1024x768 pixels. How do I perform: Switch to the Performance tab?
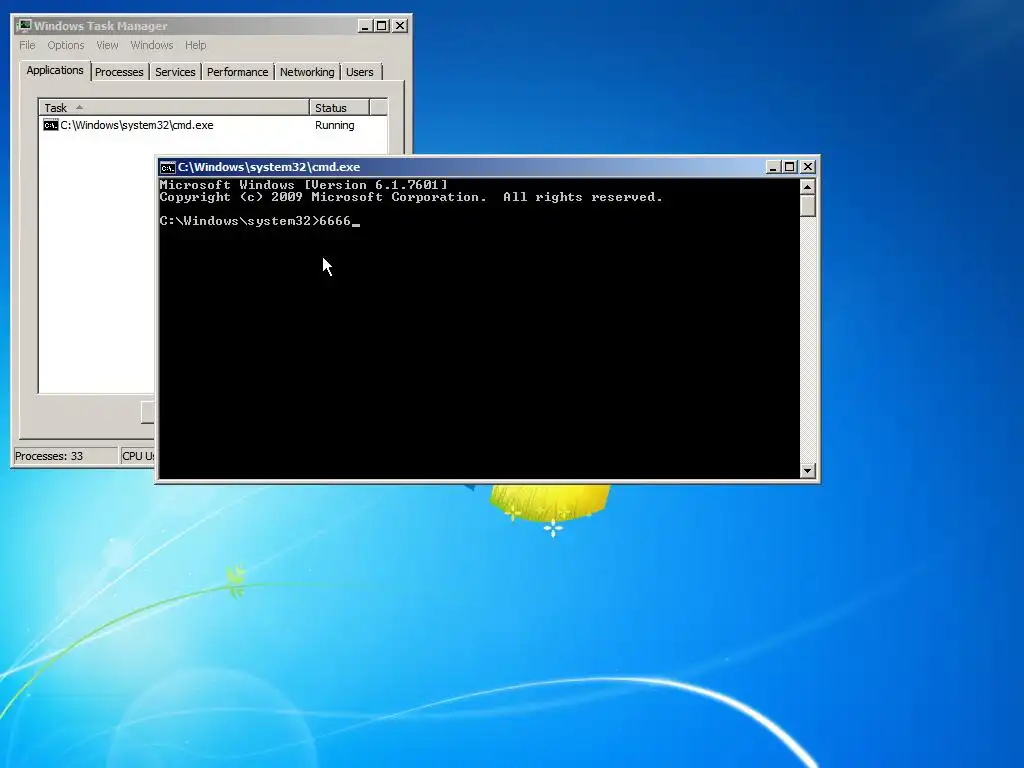coord(238,72)
